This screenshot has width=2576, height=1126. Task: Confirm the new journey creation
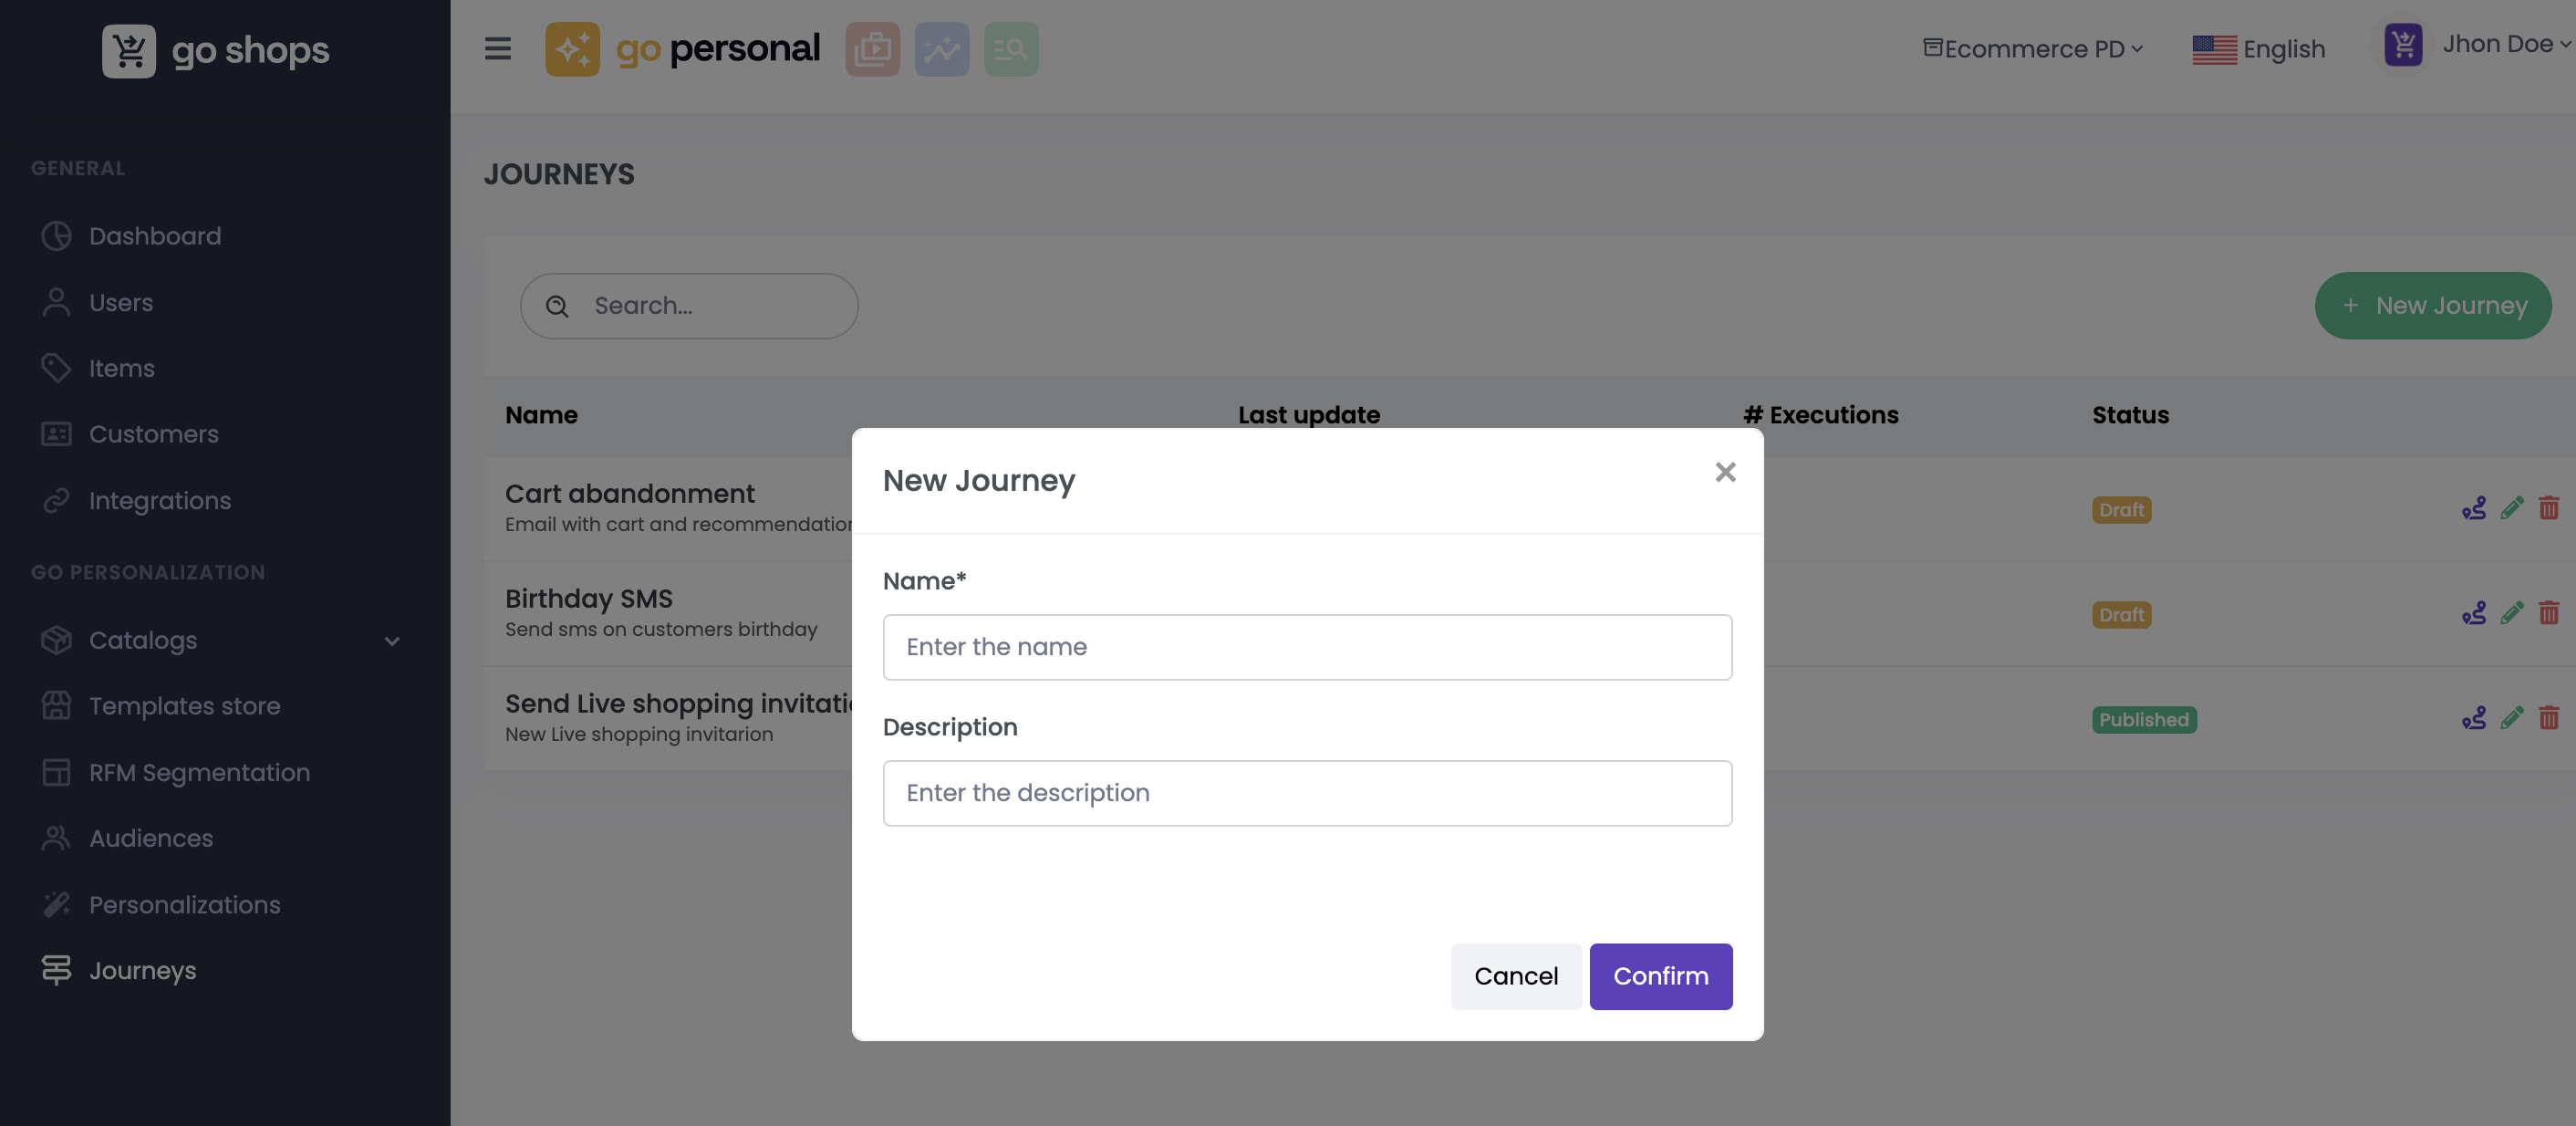1660,976
